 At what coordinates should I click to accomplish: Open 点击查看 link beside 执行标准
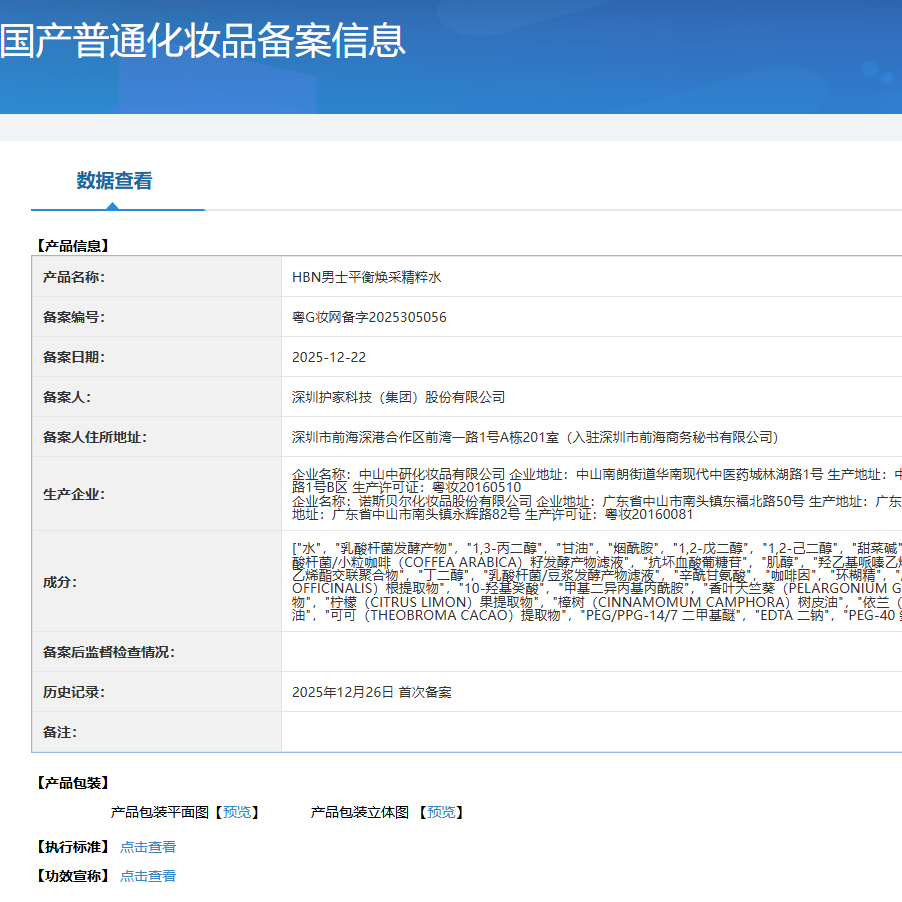coord(148,847)
